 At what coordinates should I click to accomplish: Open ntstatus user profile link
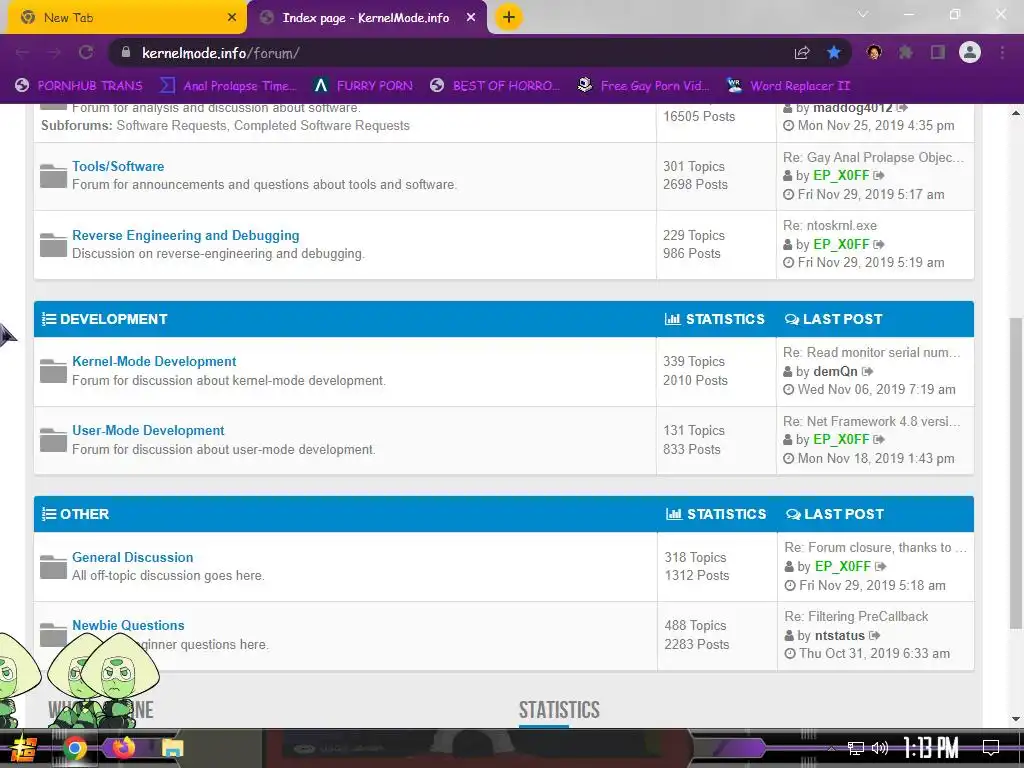[840, 635]
